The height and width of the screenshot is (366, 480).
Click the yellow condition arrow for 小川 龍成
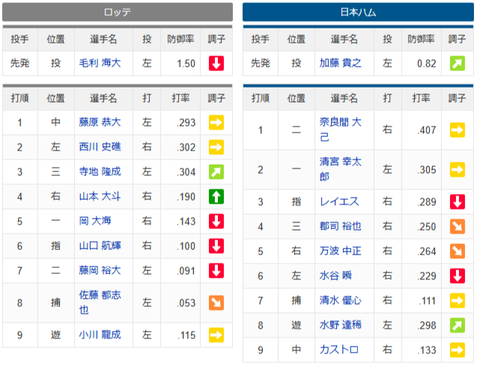[216, 335]
